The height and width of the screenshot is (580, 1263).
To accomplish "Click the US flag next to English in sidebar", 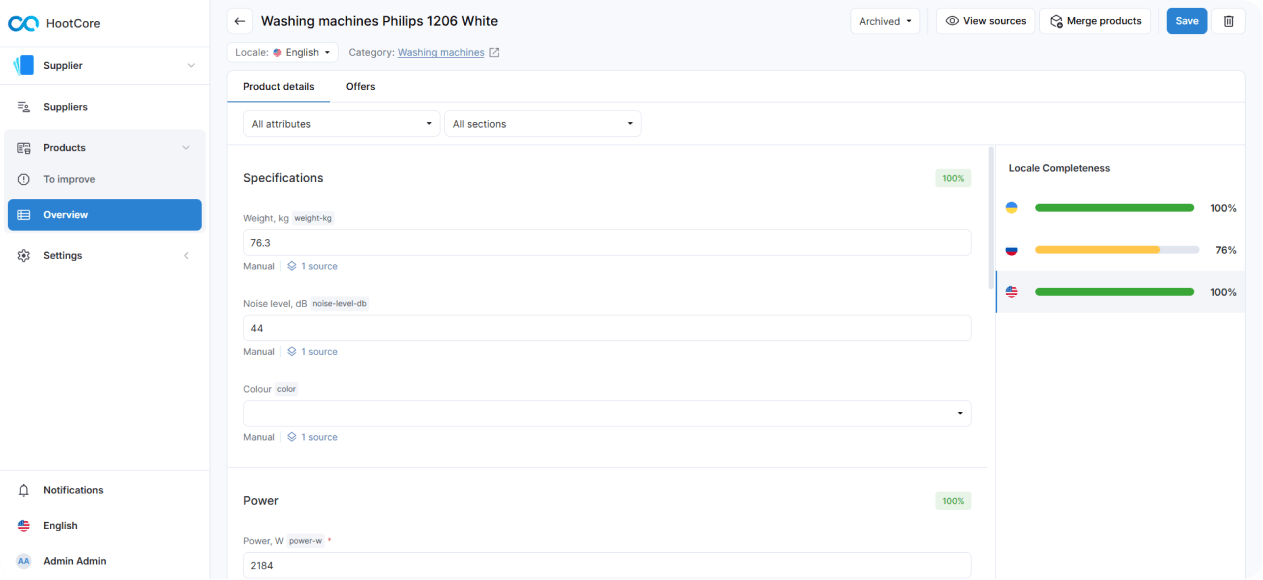I will tap(24, 526).
